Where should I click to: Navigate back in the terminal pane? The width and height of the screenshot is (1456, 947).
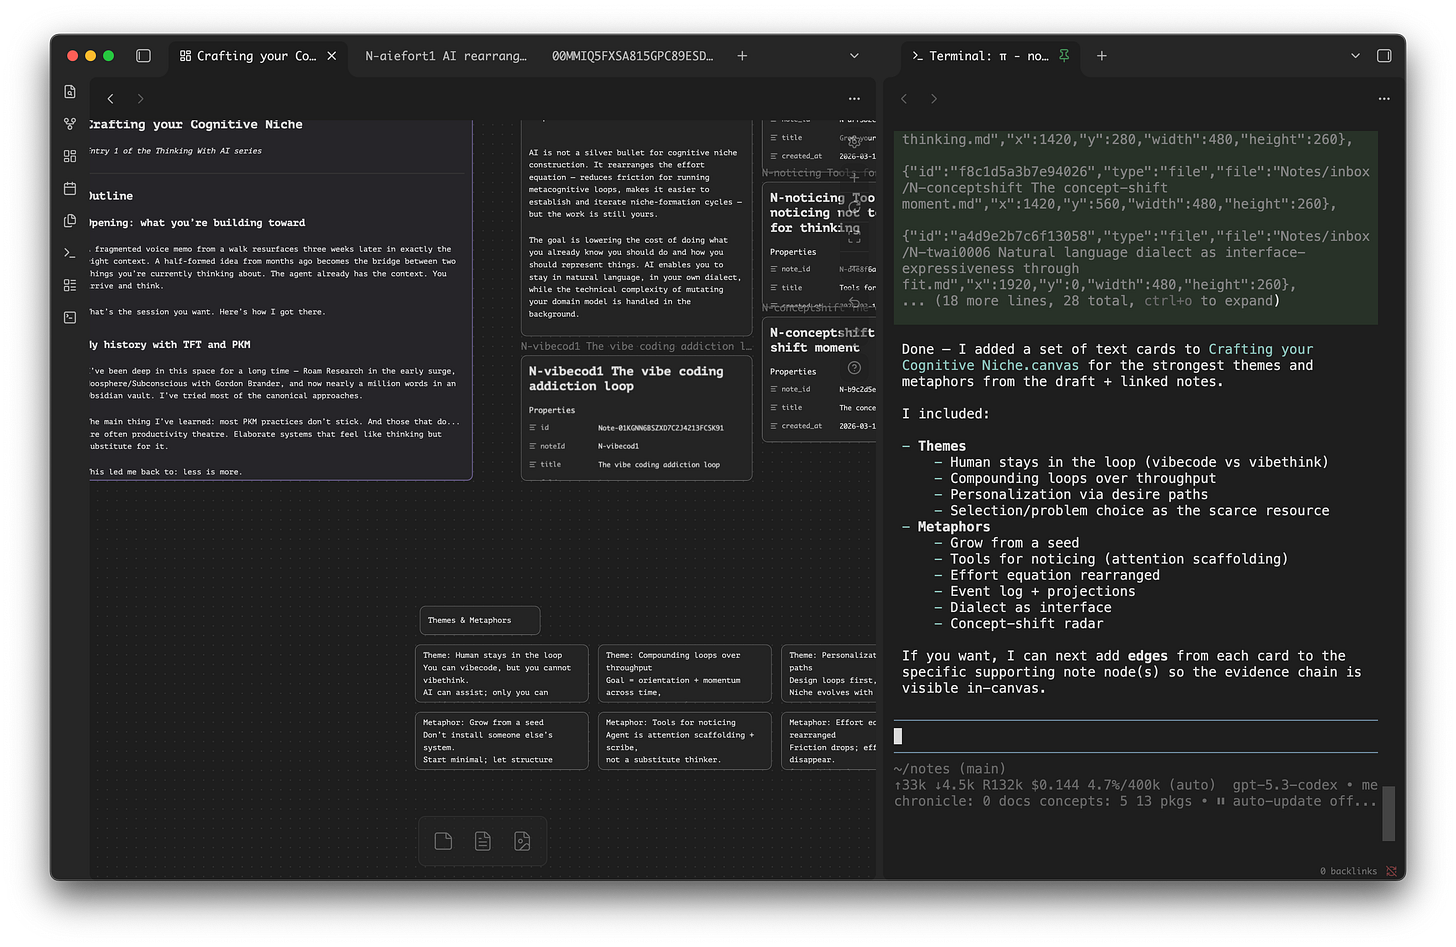point(904,98)
